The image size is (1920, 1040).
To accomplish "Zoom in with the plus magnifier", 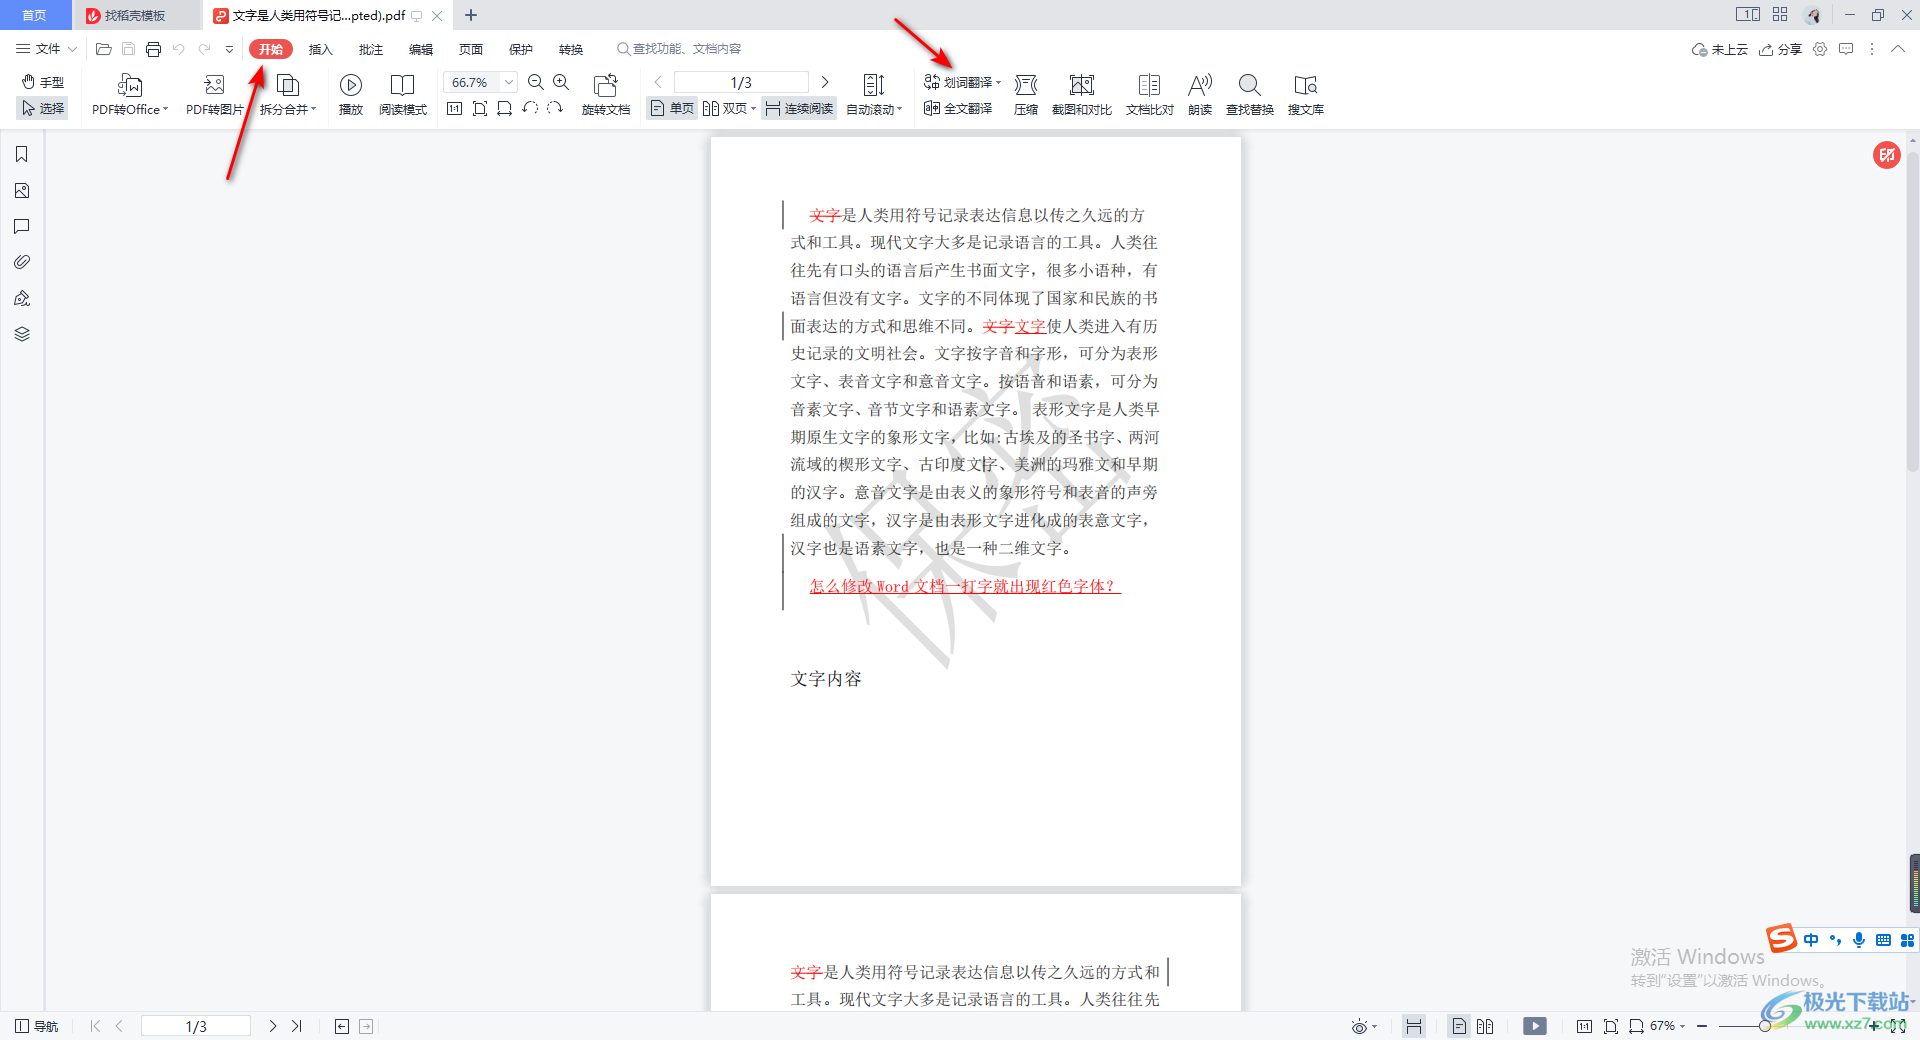I will (562, 82).
